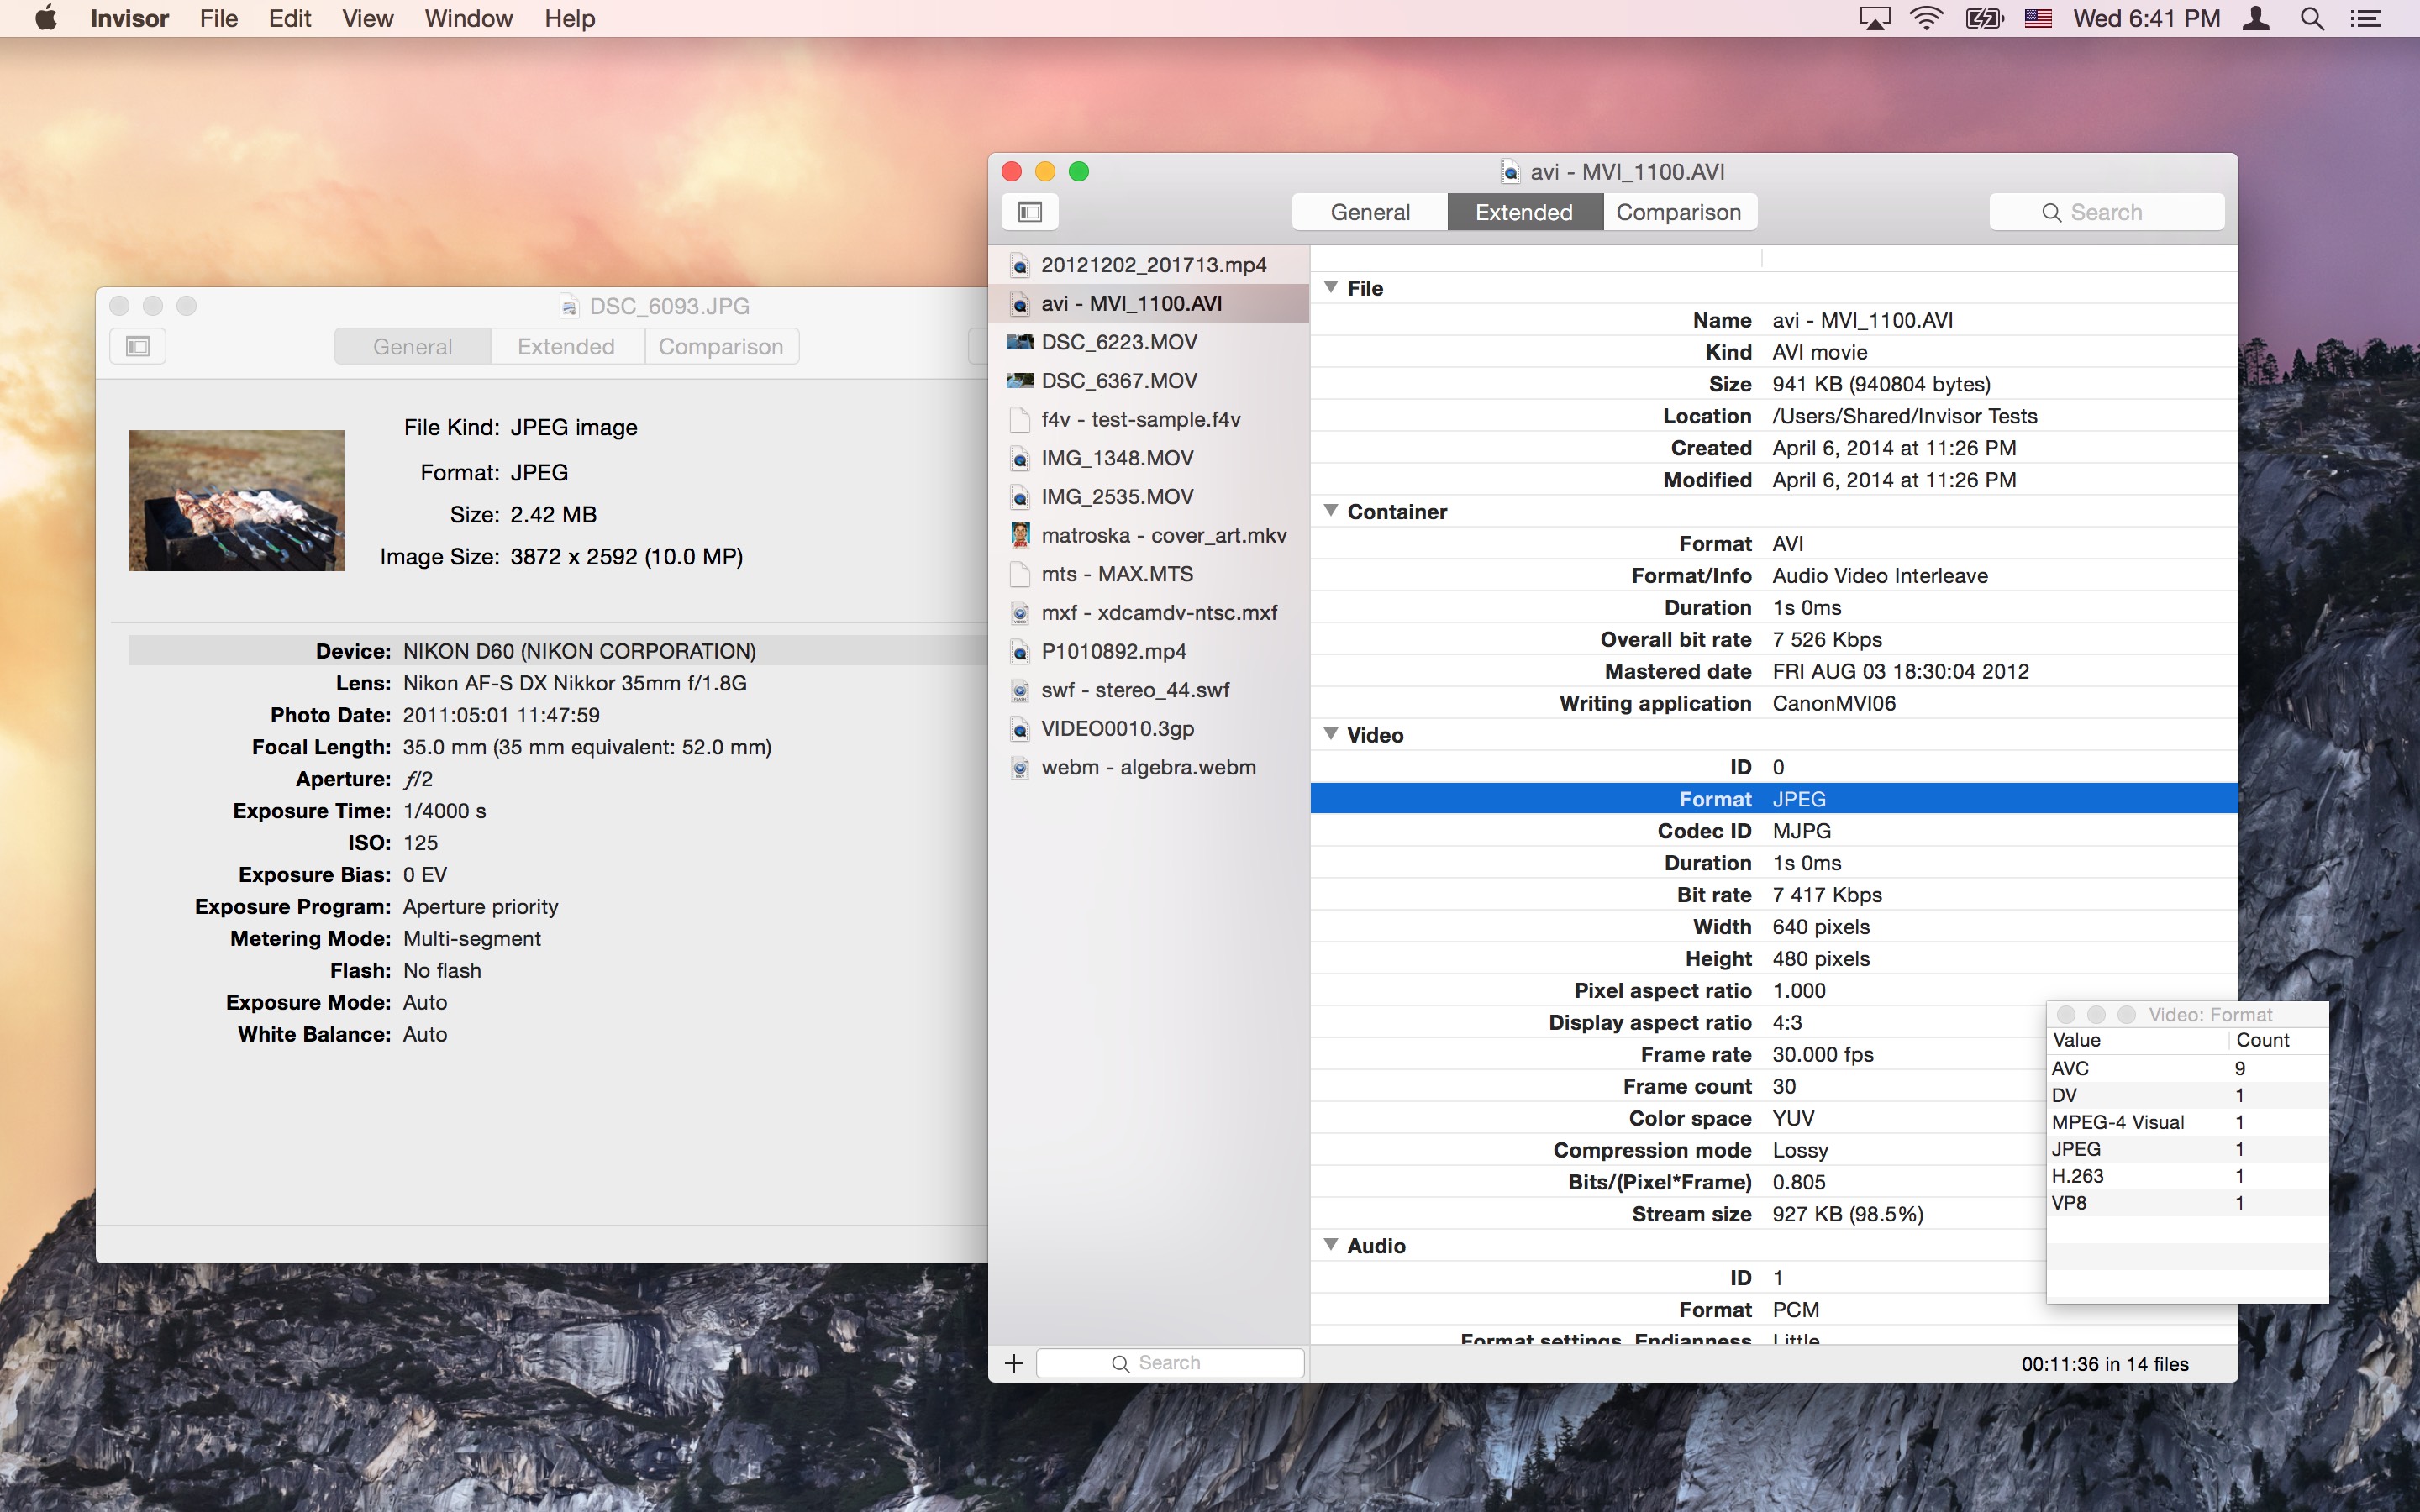2420x1512 pixels.
Task: Expand the File section disclosure triangle
Action: (1329, 286)
